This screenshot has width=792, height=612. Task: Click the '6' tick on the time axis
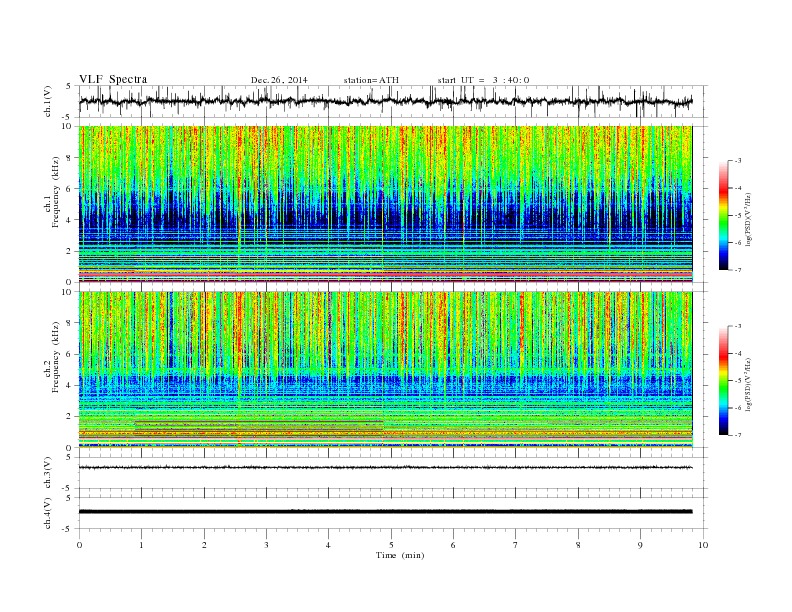[453, 545]
